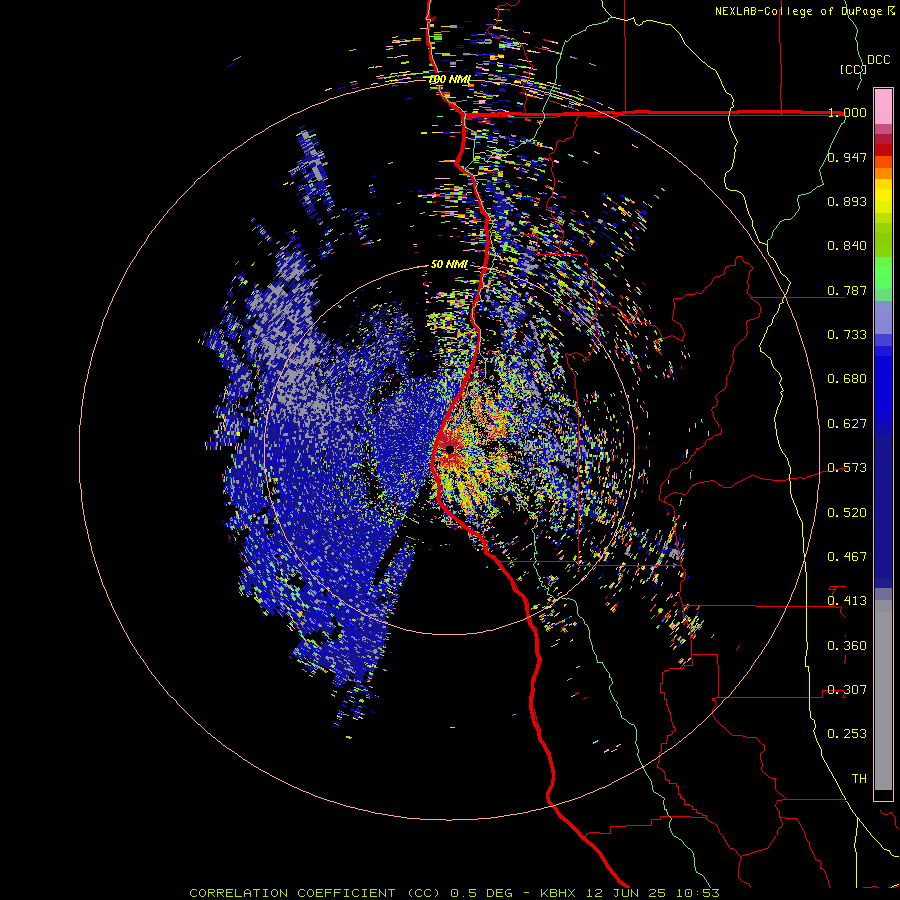Image resolution: width=900 pixels, height=900 pixels.
Task: Select the 0.627 scale value
Action: click(x=847, y=424)
